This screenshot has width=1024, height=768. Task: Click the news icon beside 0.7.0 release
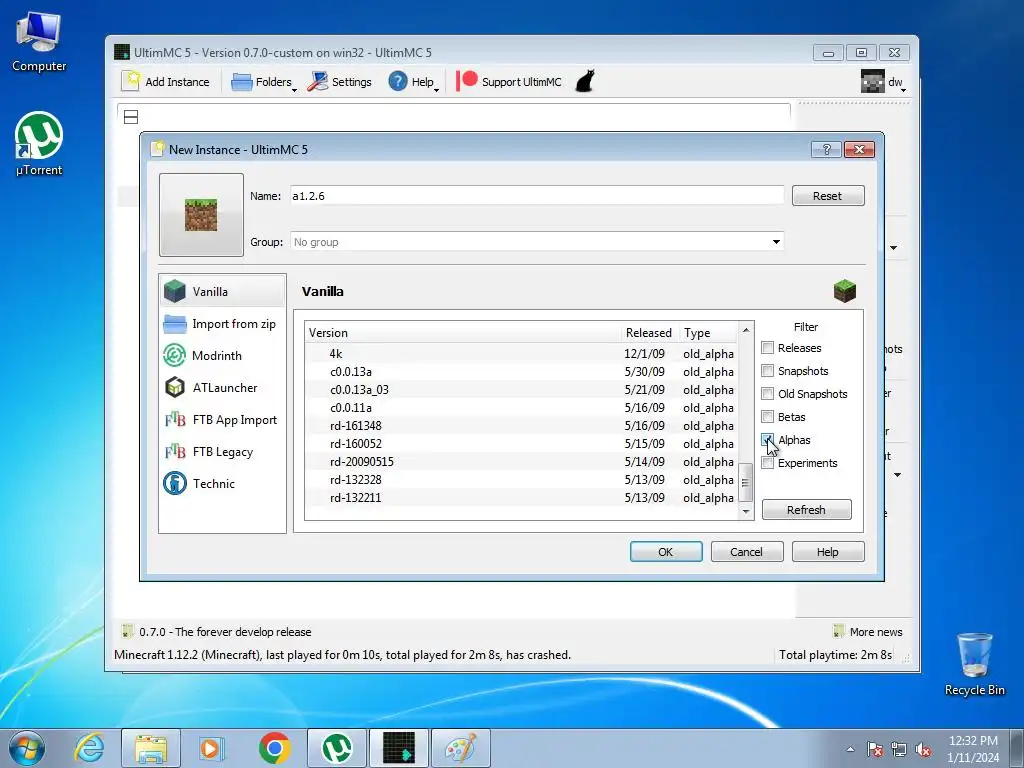click(x=128, y=632)
